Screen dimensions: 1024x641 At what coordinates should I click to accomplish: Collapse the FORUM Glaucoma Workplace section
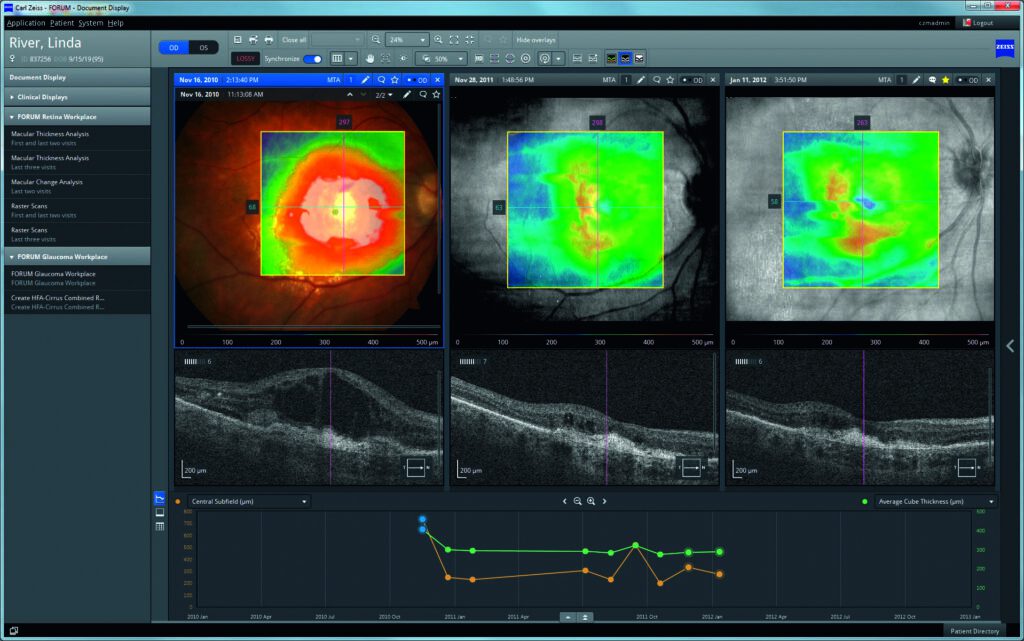point(77,257)
